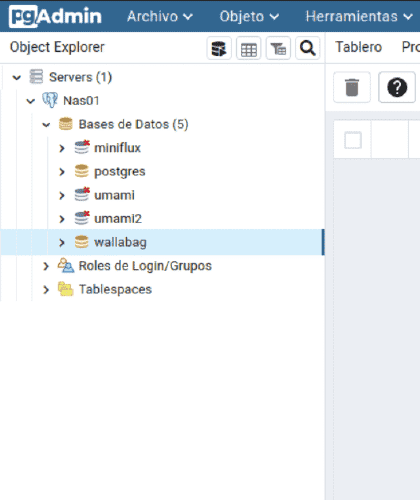Open the Herramientas menu

click(x=359, y=16)
